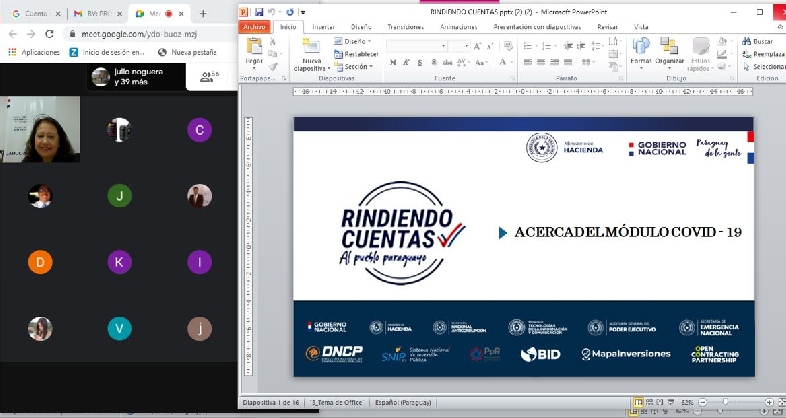Undo the last action in PowerPoint
Viewport: 786px width, 418px height.
(272, 12)
